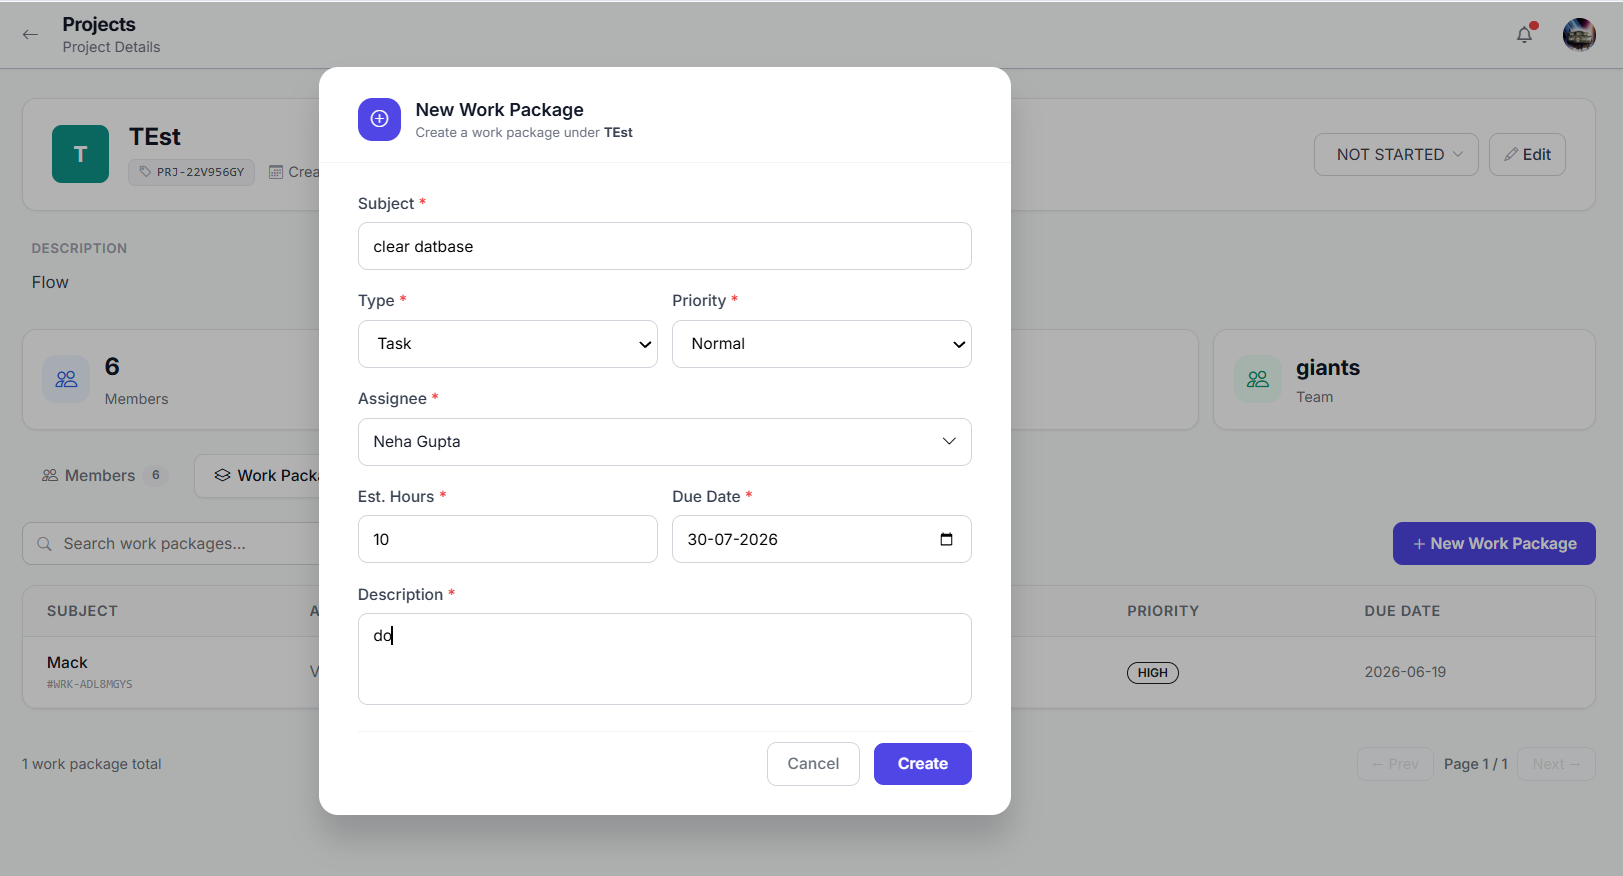Open the Due Date calendar picker icon
The image size is (1623, 876).
(946, 539)
